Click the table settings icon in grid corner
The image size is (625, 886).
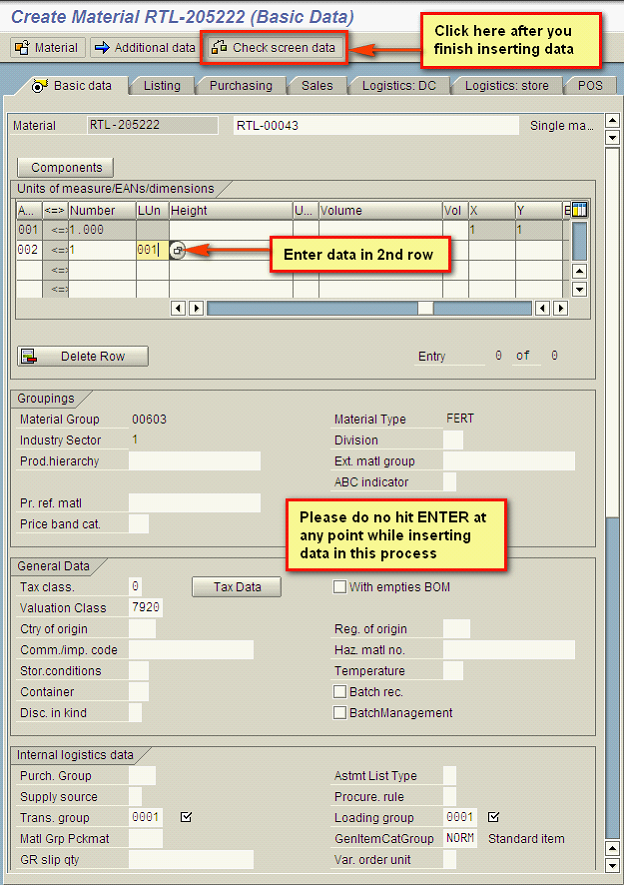point(578,210)
